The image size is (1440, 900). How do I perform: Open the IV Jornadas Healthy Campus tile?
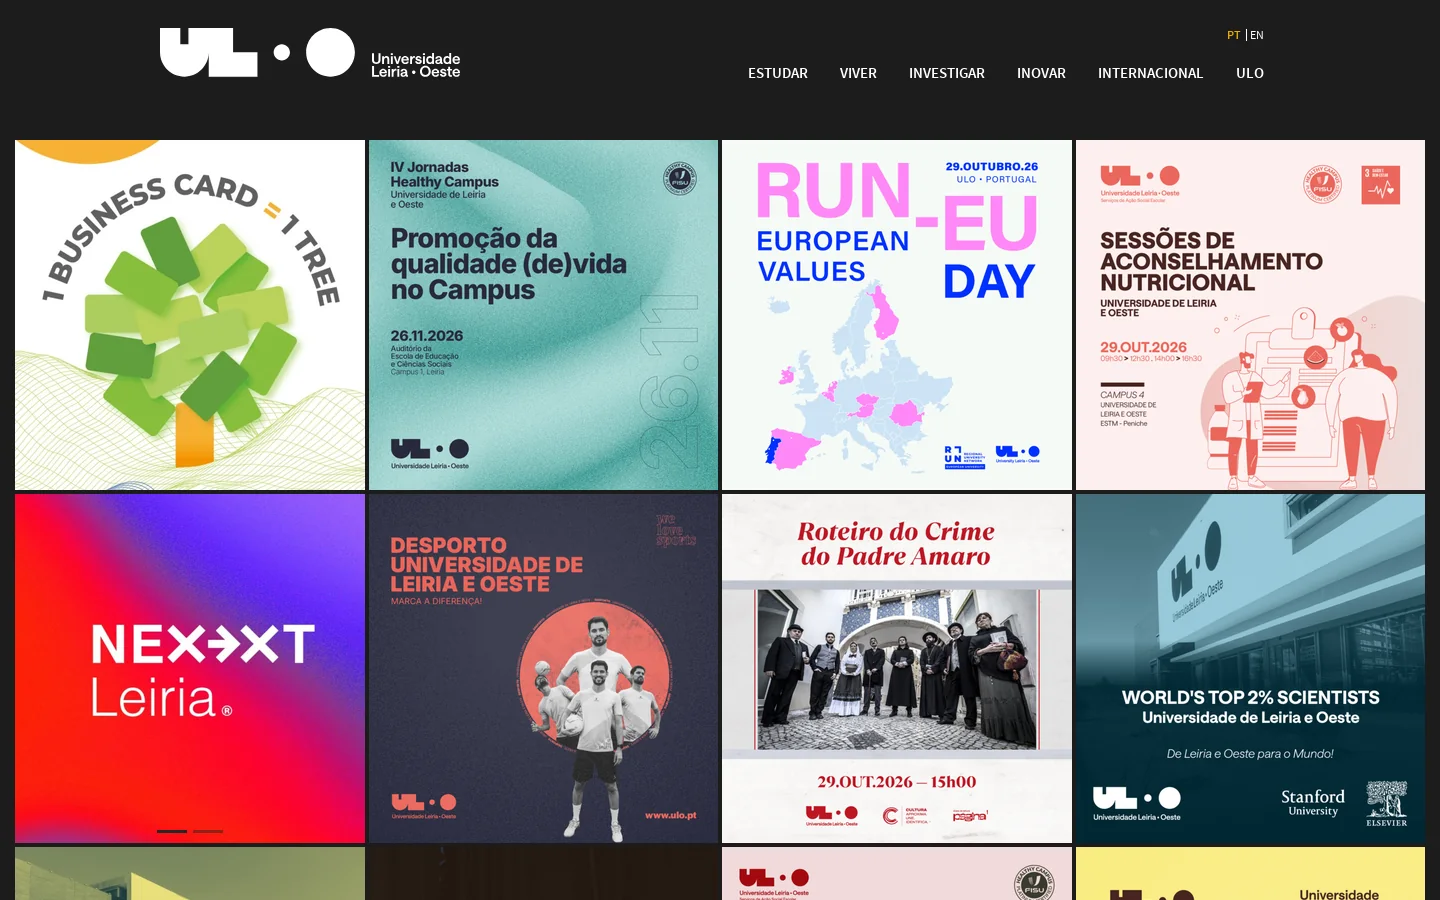(543, 315)
